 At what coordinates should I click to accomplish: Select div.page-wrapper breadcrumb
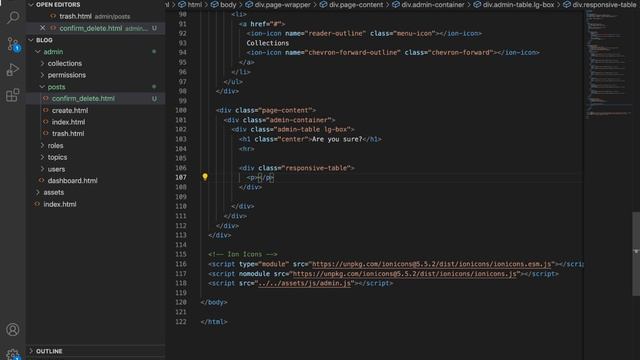(x=283, y=5)
